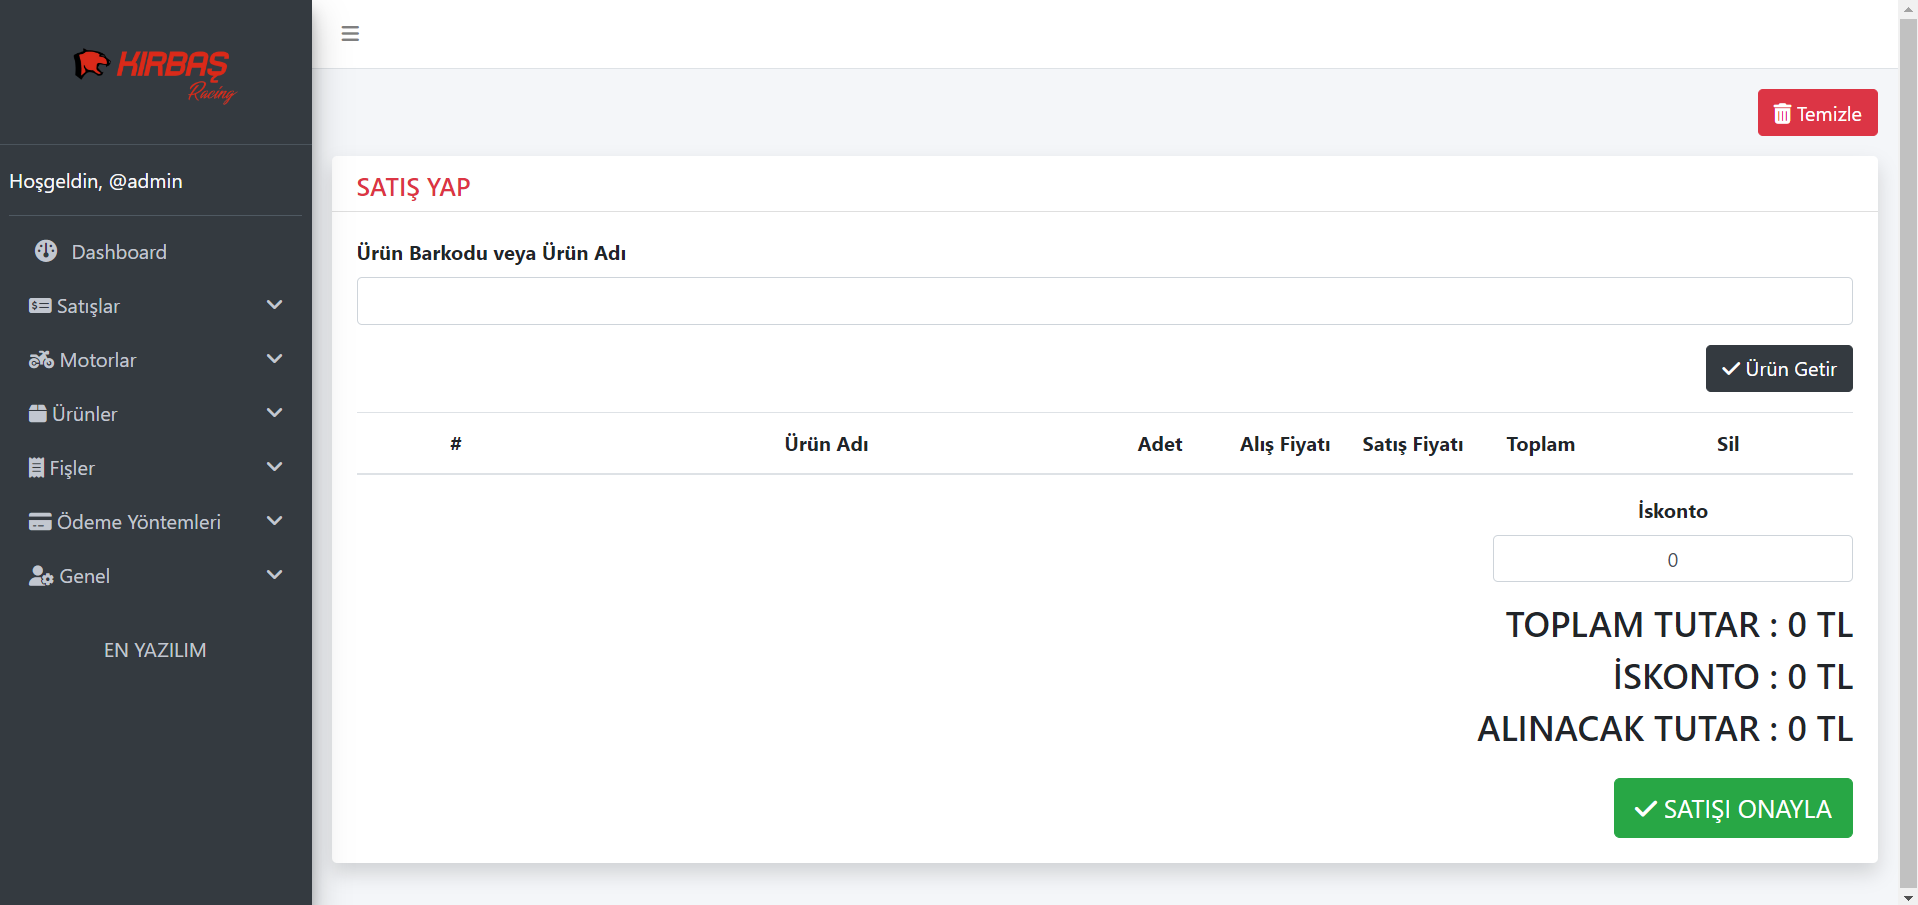Confirm sale with SATIŞI ONAYLA button
Viewport: 1918px width, 905px height.
pos(1732,808)
